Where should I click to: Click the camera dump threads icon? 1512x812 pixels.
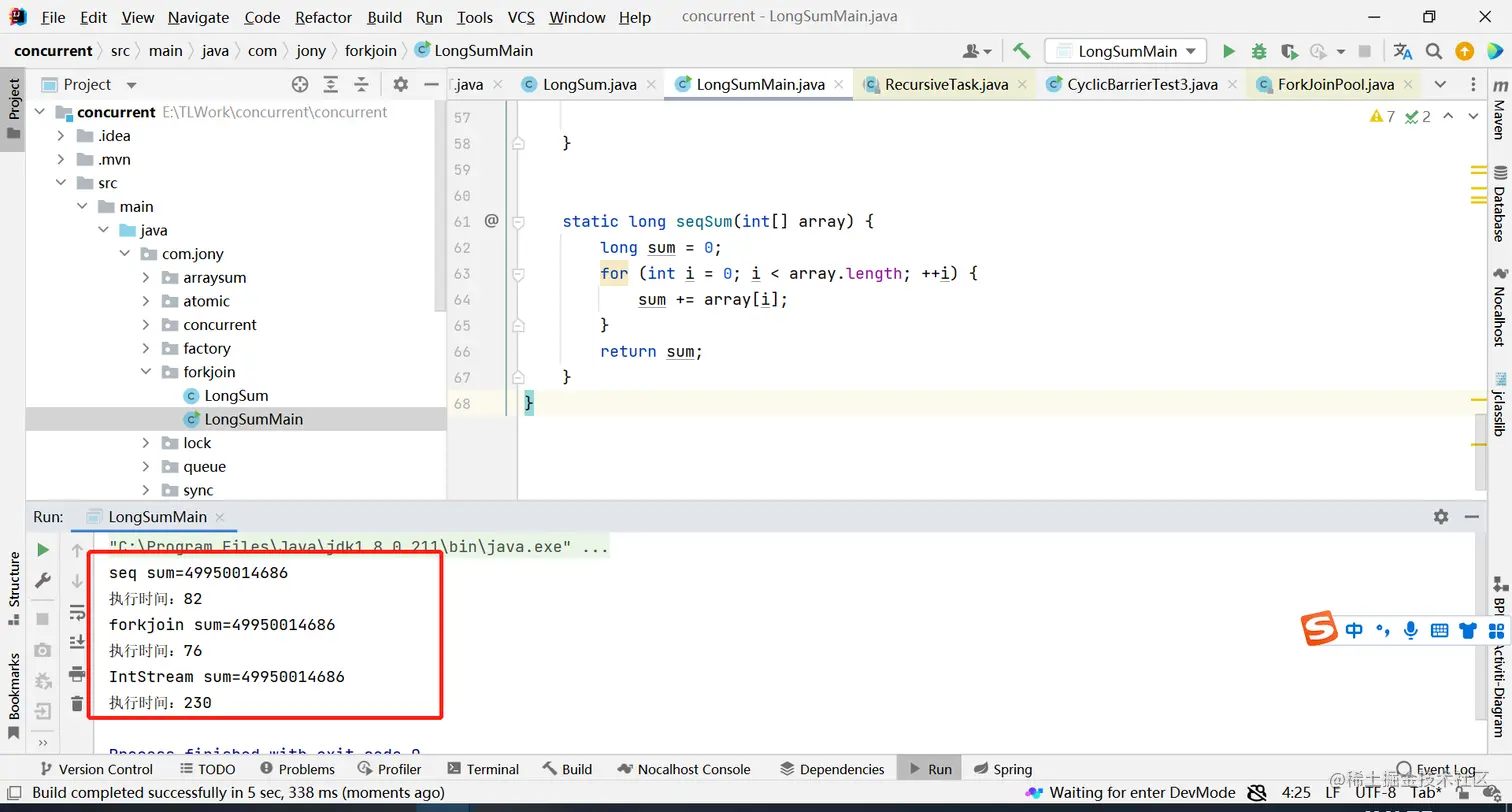point(43,650)
